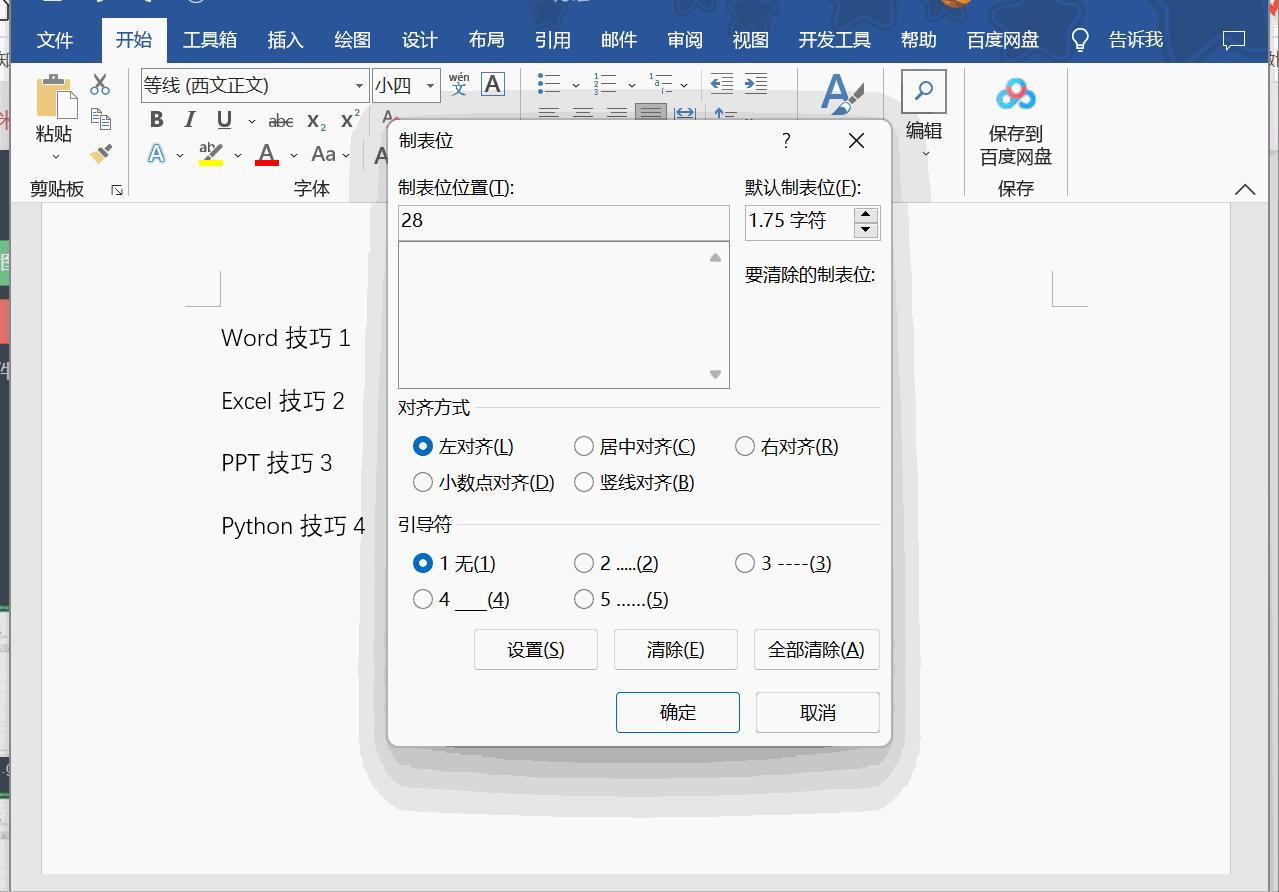Apply superscript formatting
The width and height of the screenshot is (1279, 892).
347,118
